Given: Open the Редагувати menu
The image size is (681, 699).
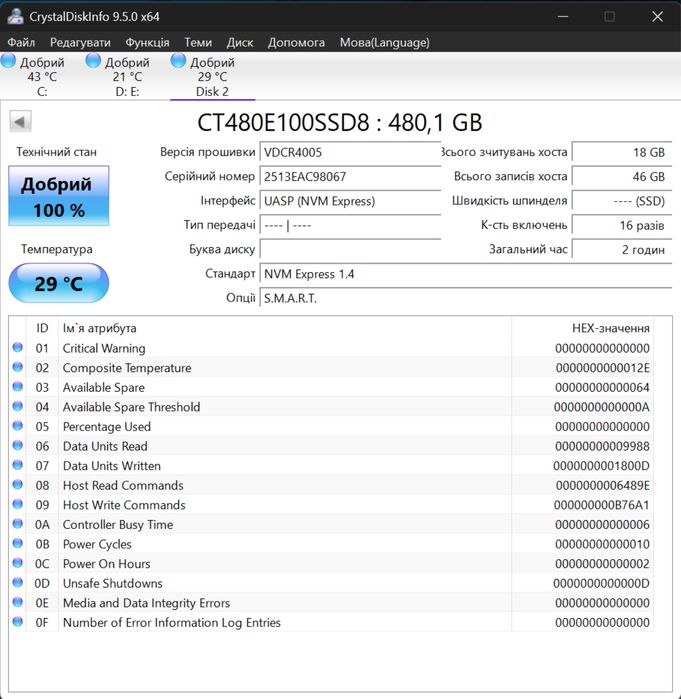Looking at the screenshot, I should [80, 42].
